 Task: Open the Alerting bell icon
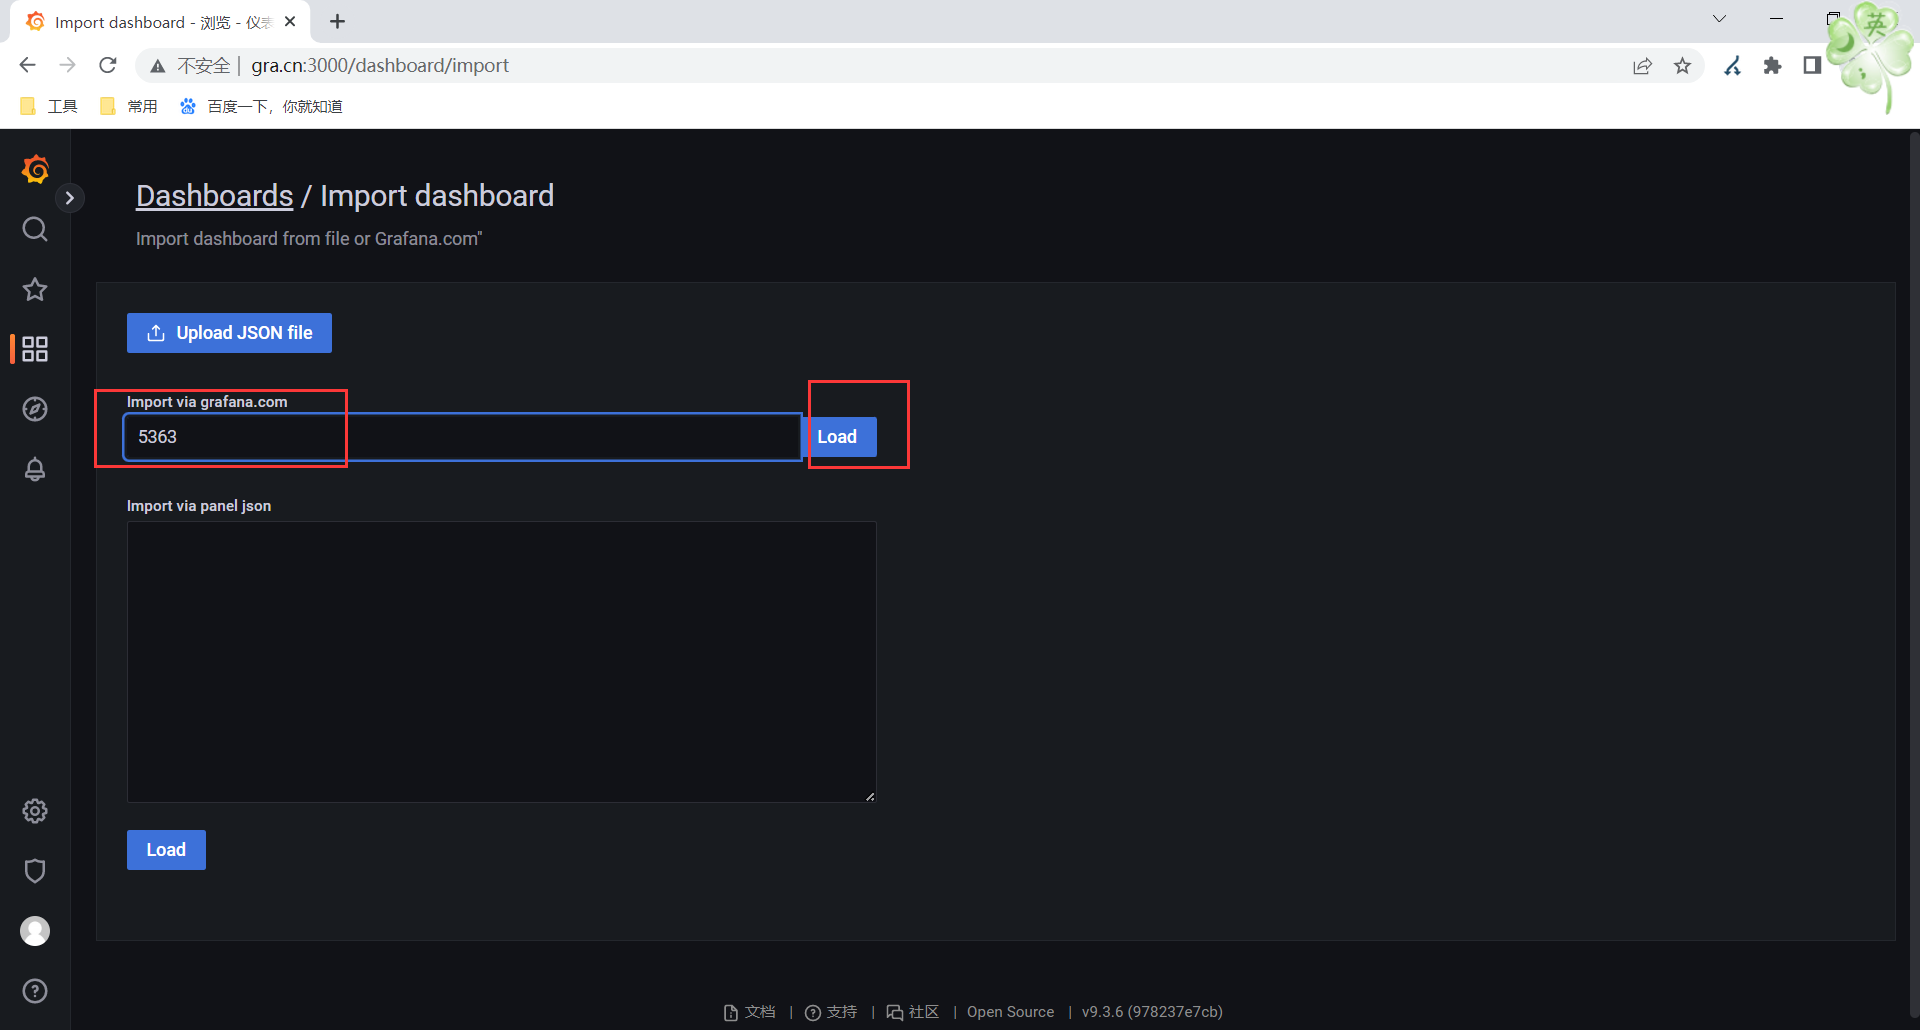(35, 469)
